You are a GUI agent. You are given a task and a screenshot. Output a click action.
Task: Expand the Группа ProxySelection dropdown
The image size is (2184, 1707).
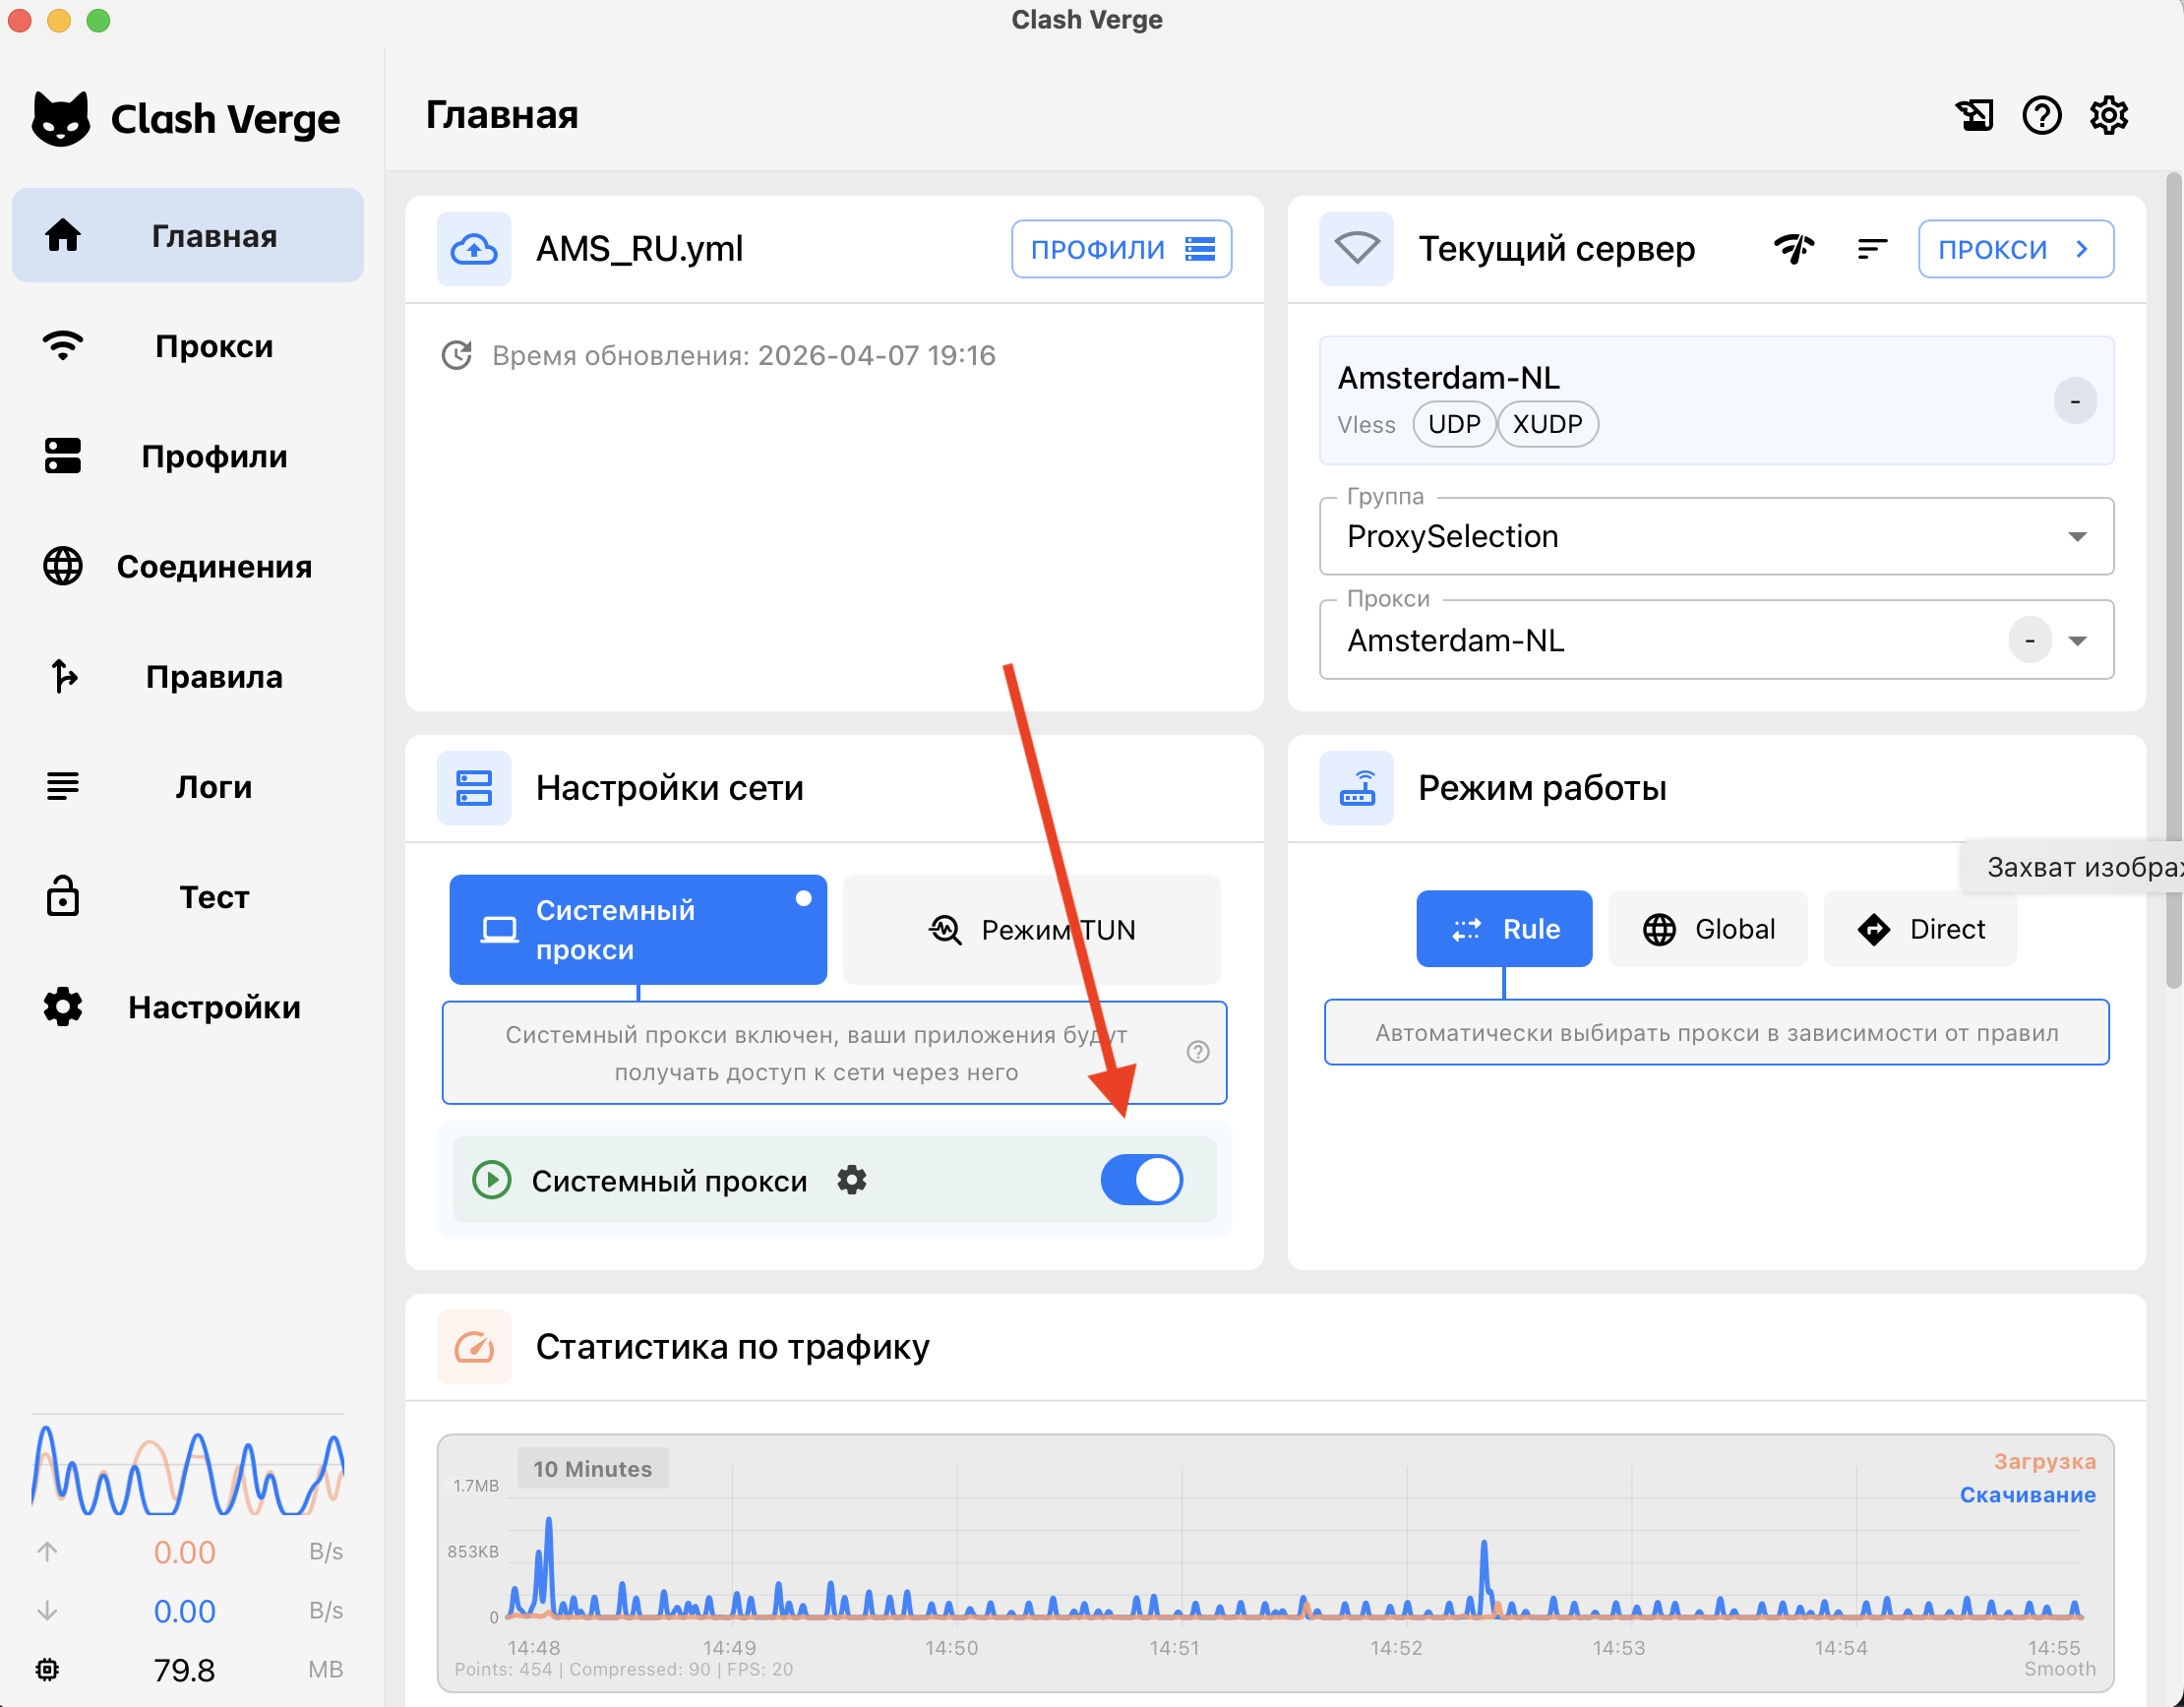[x=1716, y=537]
